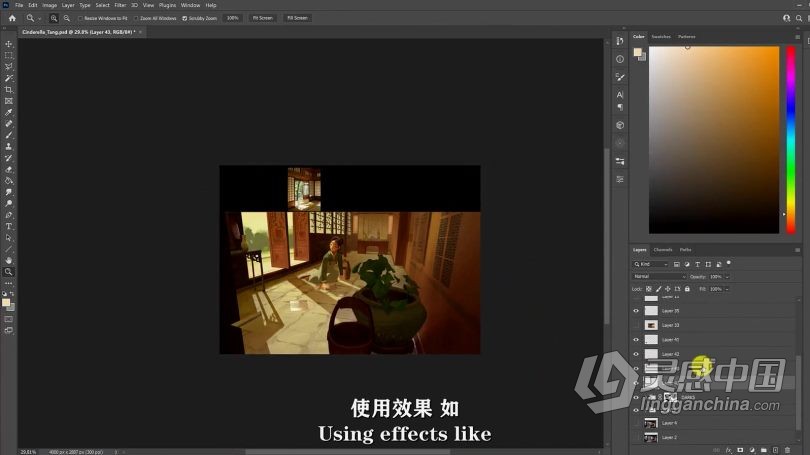Select the Healing Brush tool
This screenshot has width=810, height=455.
(x=9, y=124)
